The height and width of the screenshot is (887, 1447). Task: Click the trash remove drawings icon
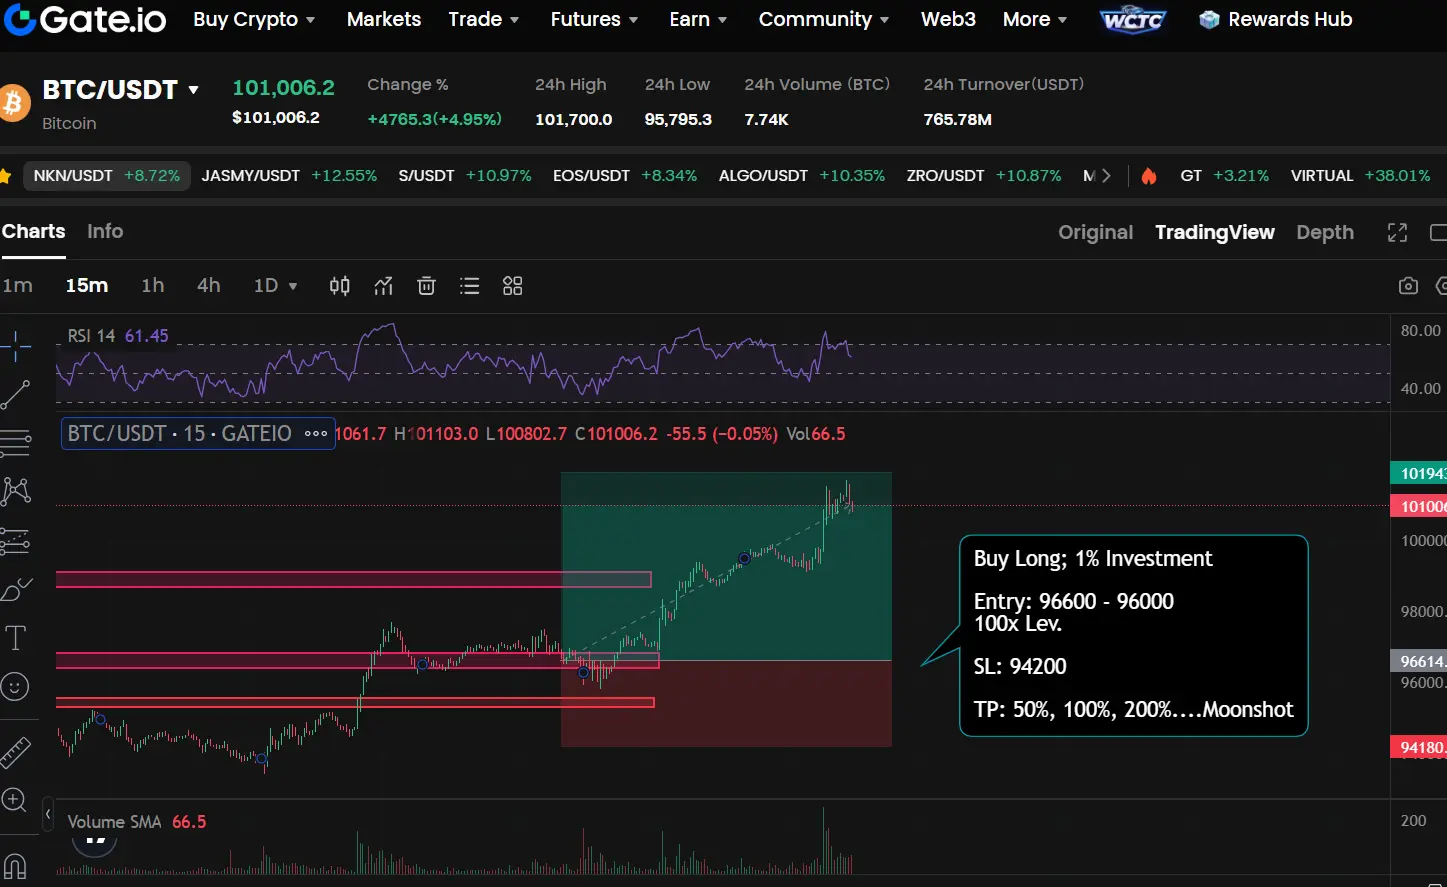coord(426,286)
